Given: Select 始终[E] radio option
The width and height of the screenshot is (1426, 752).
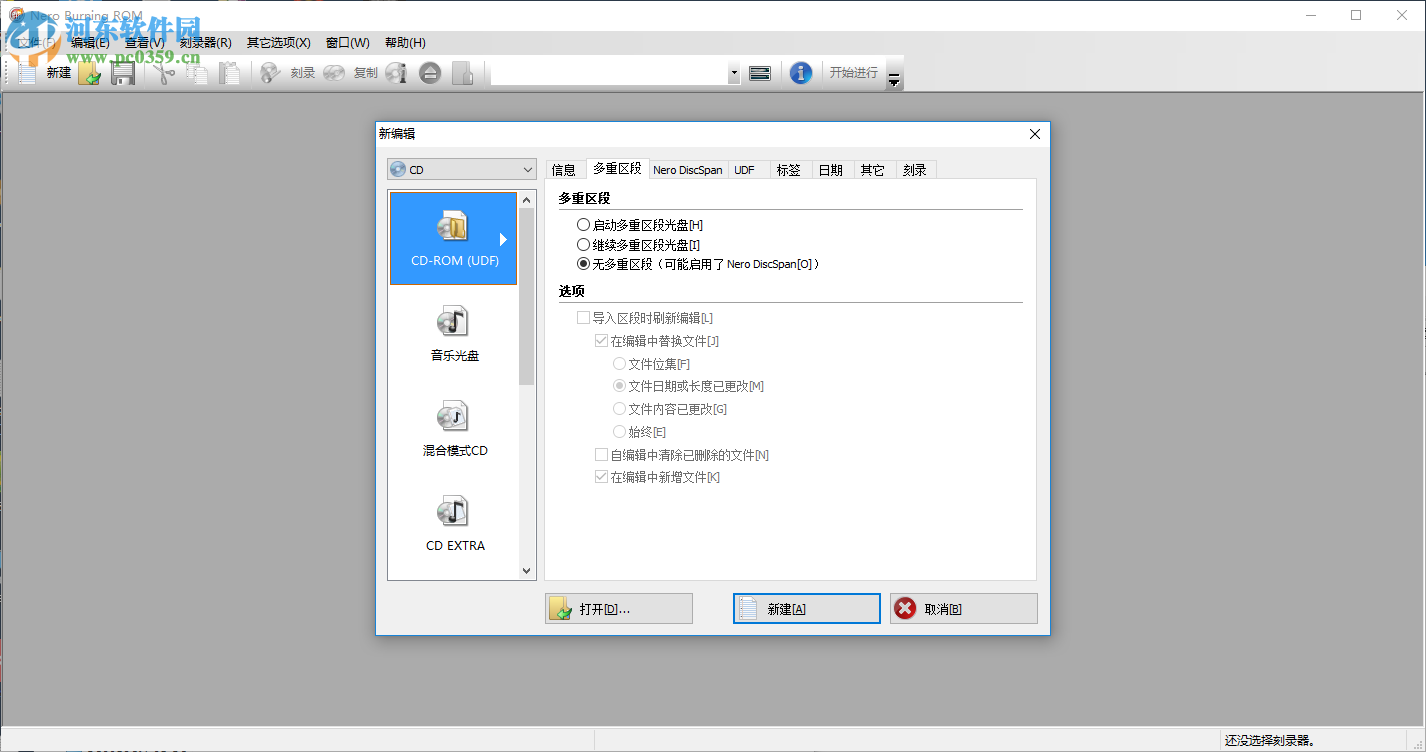Looking at the screenshot, I should point(639,432).
